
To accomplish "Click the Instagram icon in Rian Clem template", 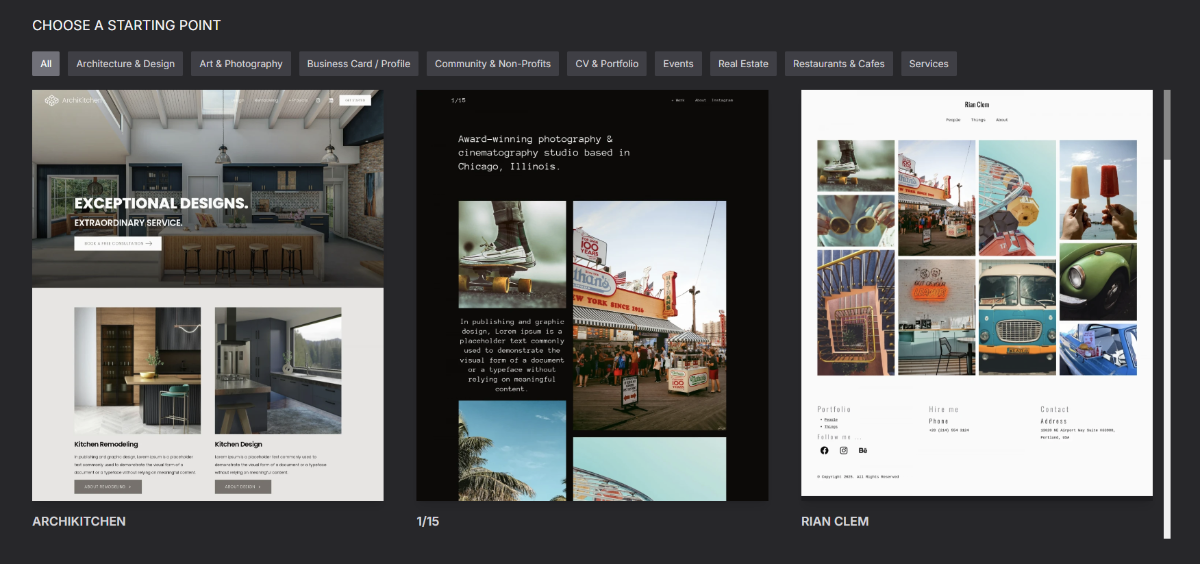I will pos(843,450).
